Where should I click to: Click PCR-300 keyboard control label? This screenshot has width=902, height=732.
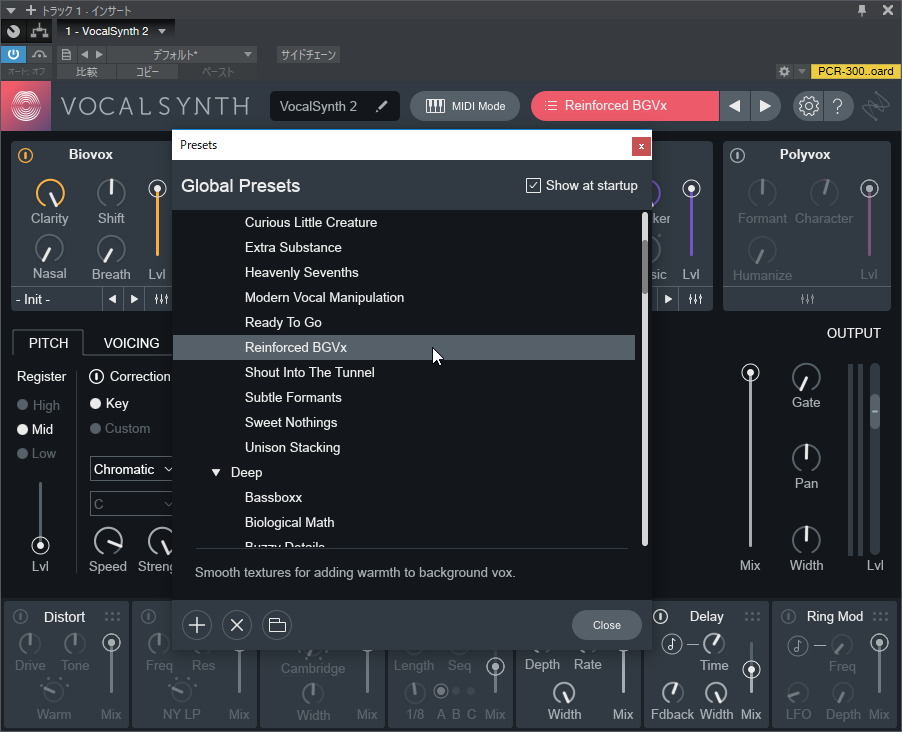tap(855, 71)
